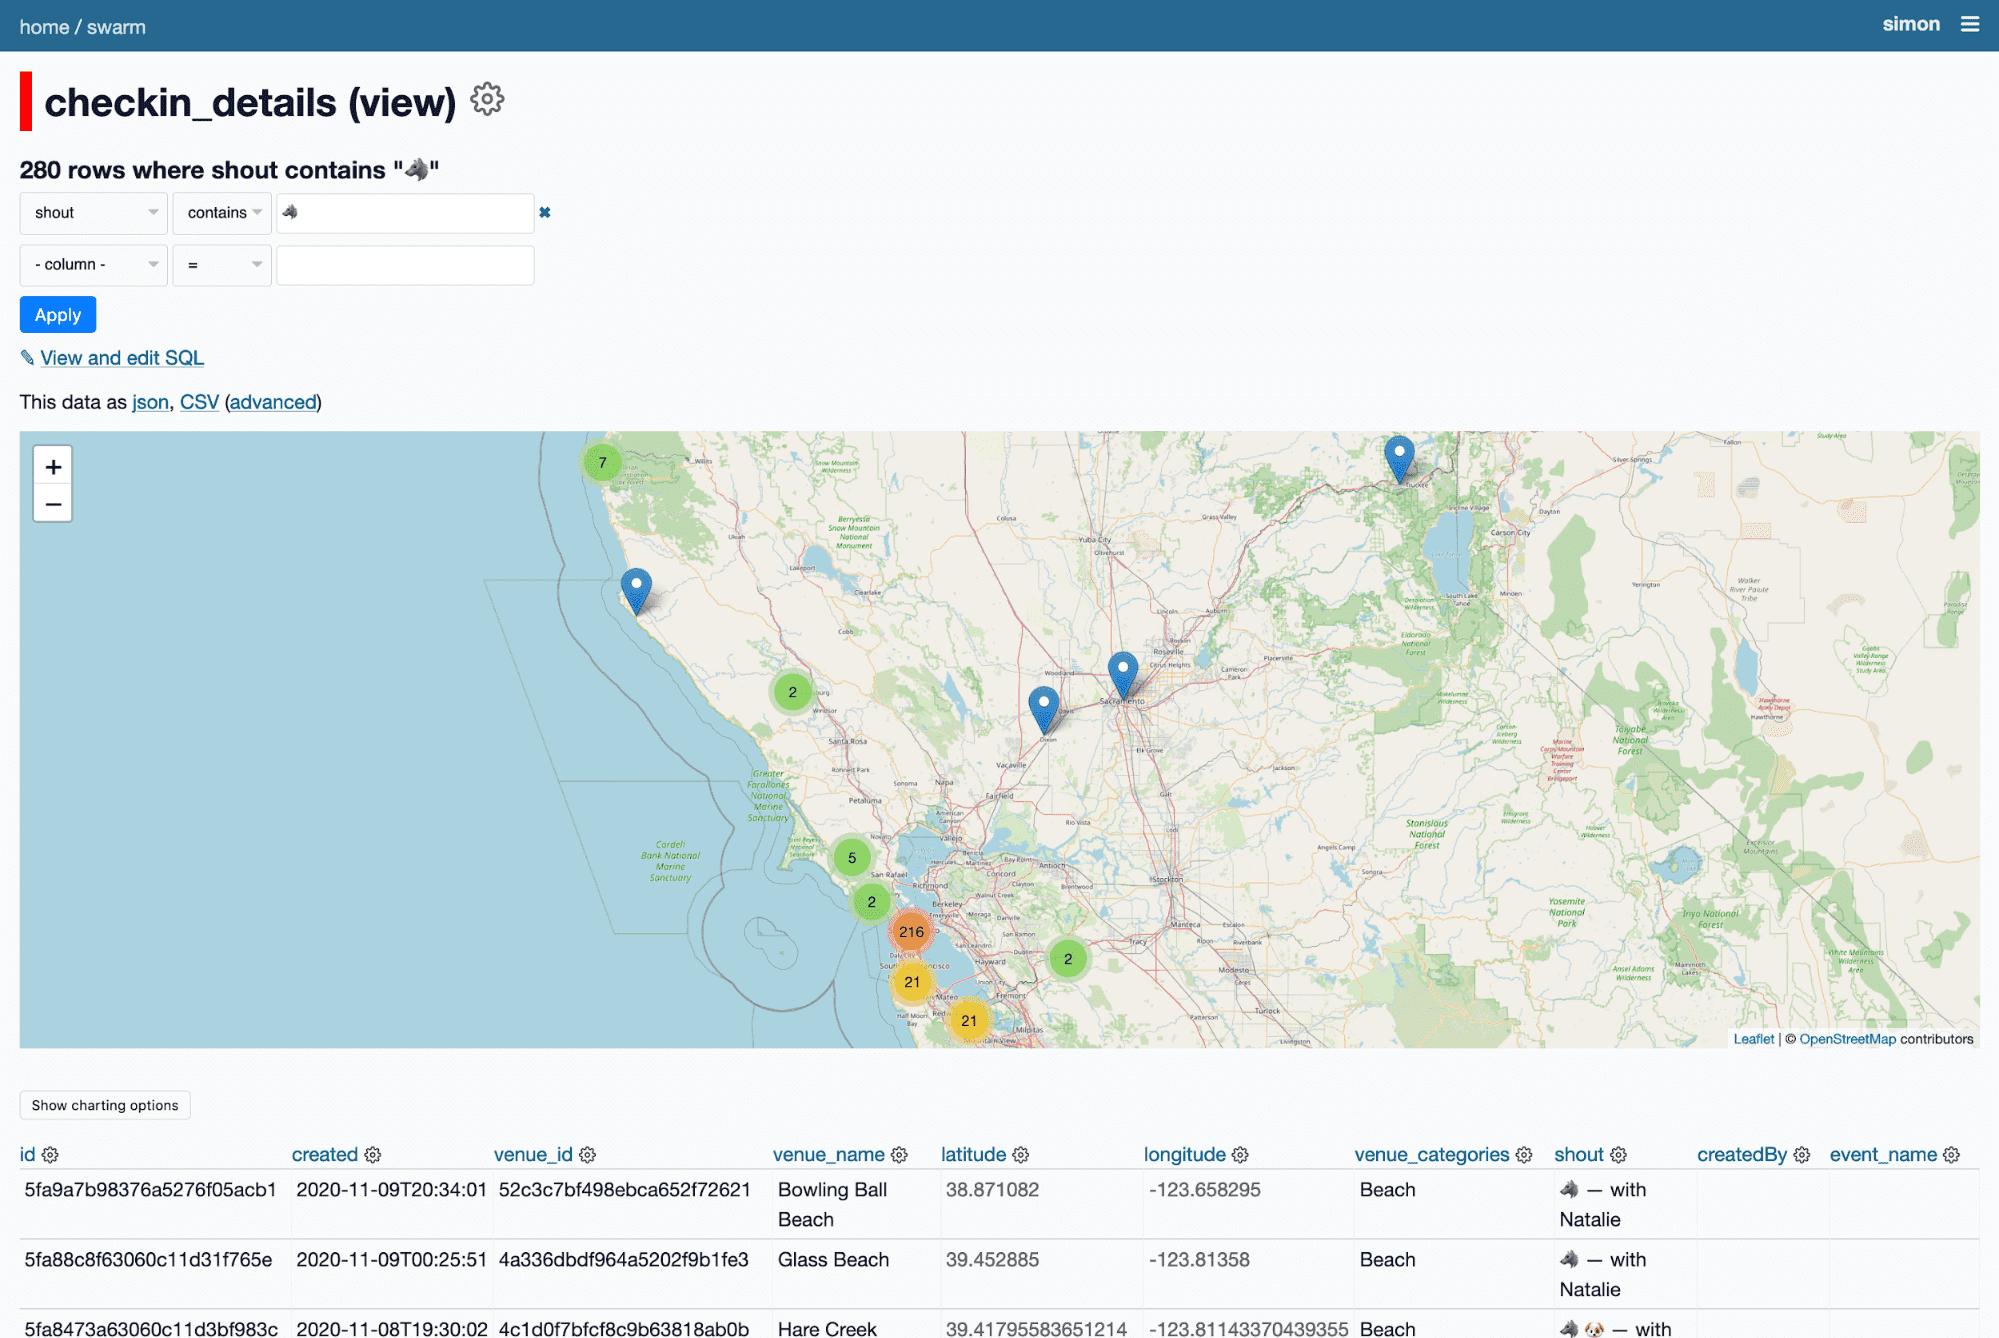Click the Apply filter button
1999x1338 pixels.
[x=58, y=314]
